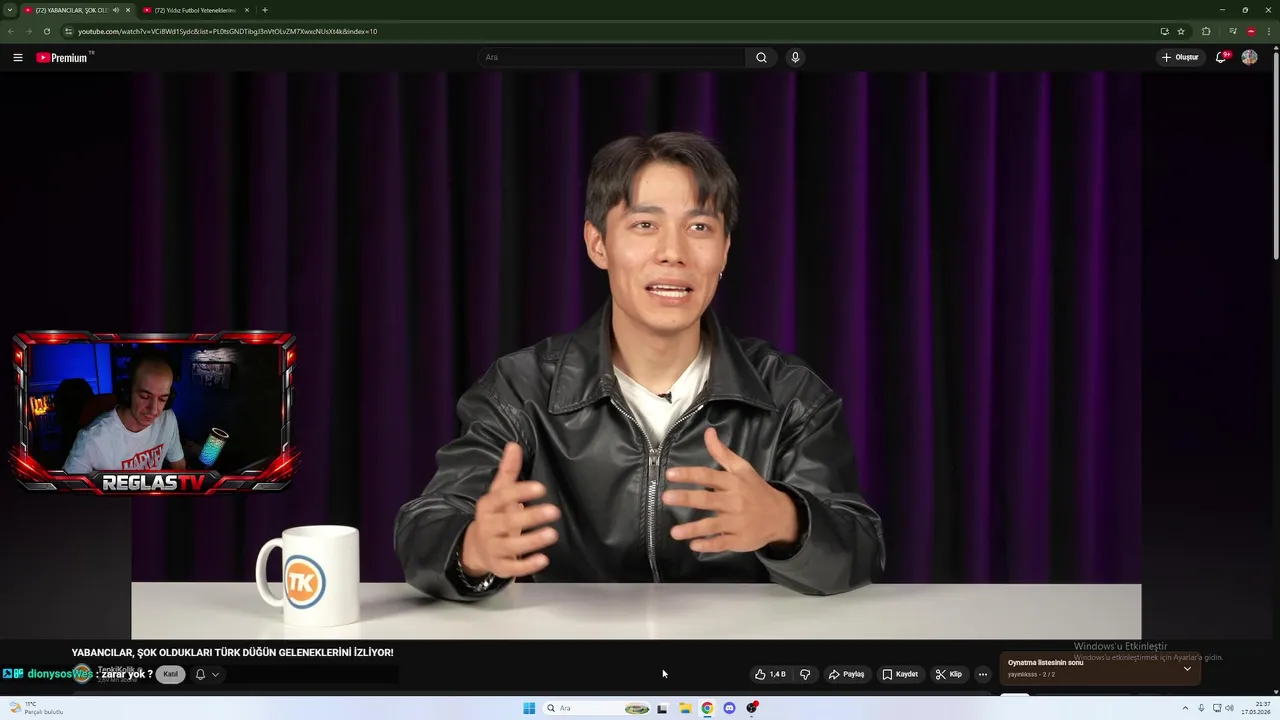The width and height of the screenshot is (1280, 720).
Task: Share the video using Paylaş
Action: pos(846,674)
